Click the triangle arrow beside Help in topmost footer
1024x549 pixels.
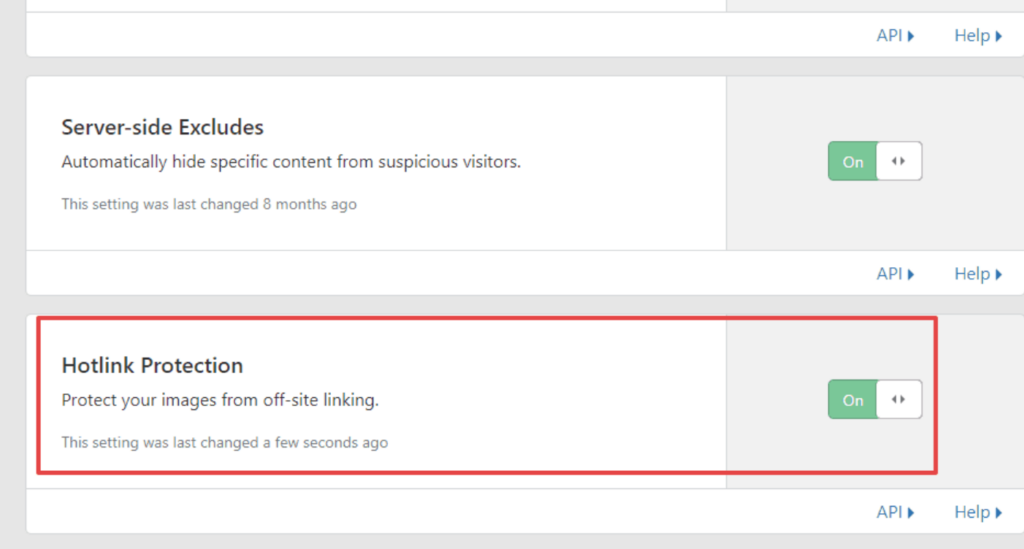(x=998, y=36)
